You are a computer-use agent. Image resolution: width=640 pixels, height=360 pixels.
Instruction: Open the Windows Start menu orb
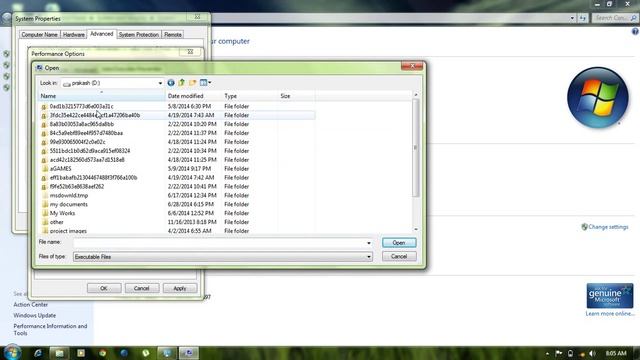pos(12,352)
